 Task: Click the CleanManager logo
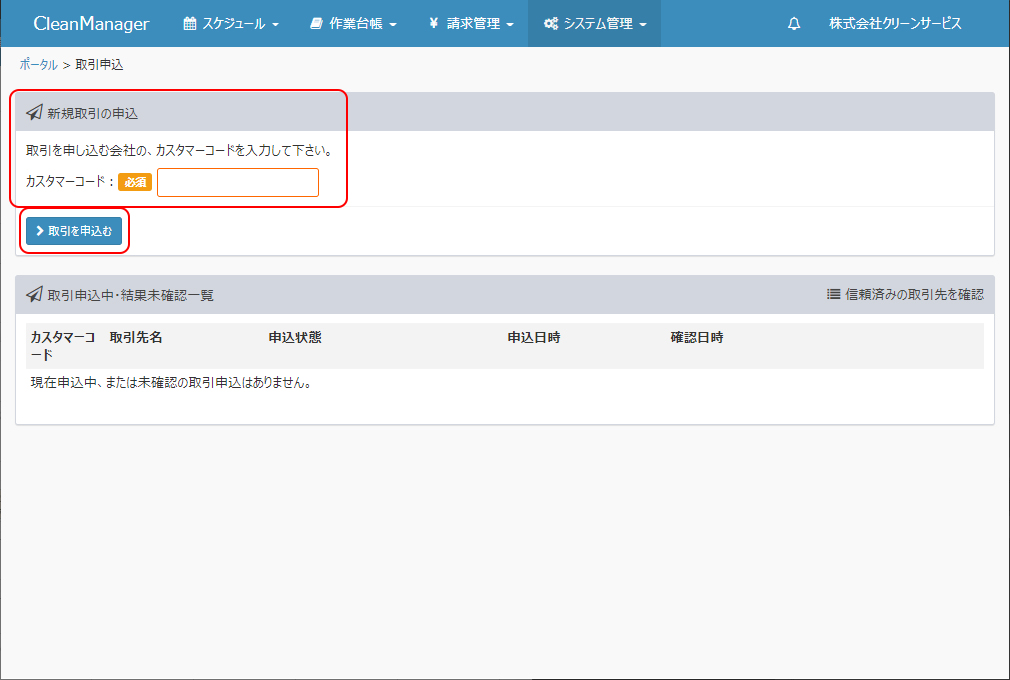point(91,24)
